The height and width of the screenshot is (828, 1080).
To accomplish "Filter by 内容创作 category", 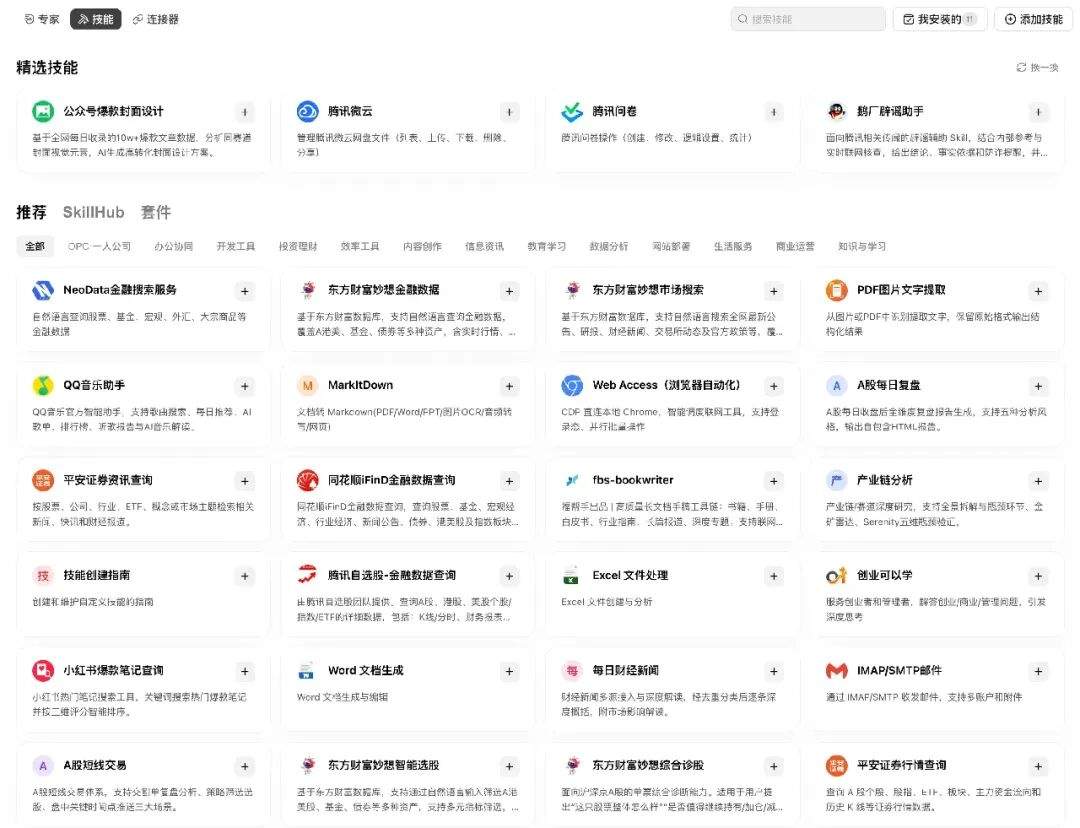I will (x=422, y=246).
